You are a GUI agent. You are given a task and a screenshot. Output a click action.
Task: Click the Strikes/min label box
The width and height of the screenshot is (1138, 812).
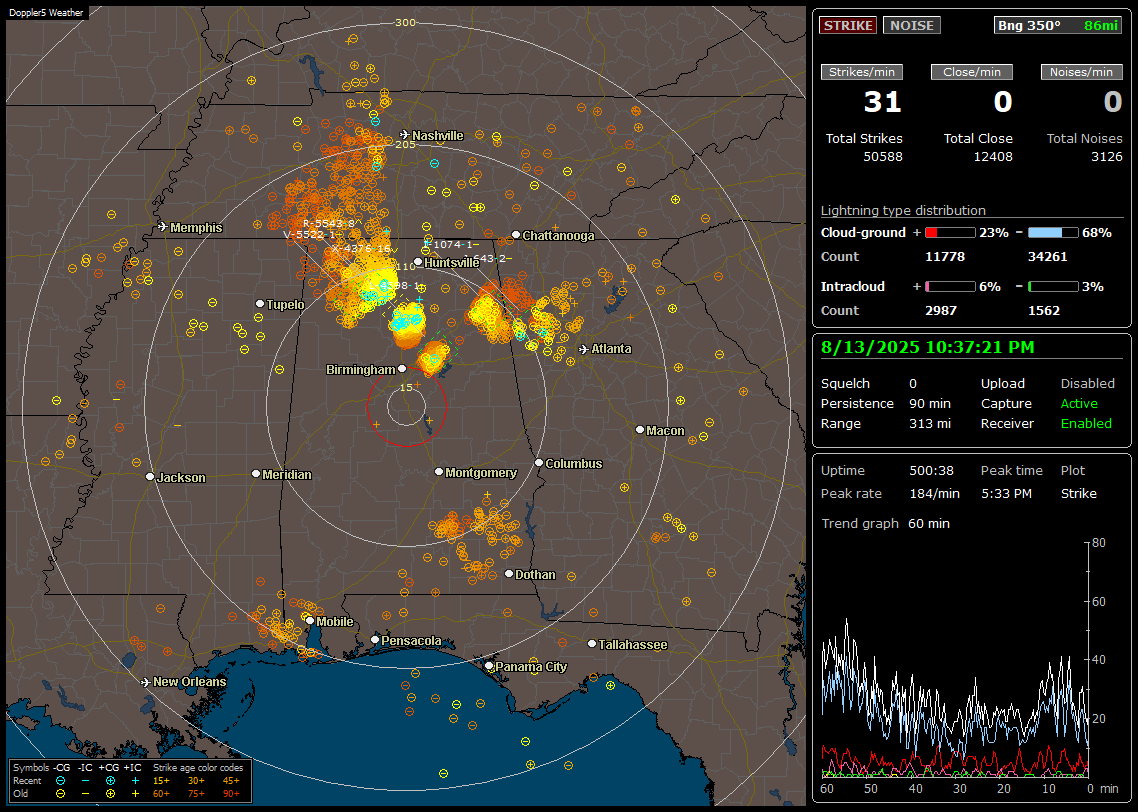[x=861, y=72]
